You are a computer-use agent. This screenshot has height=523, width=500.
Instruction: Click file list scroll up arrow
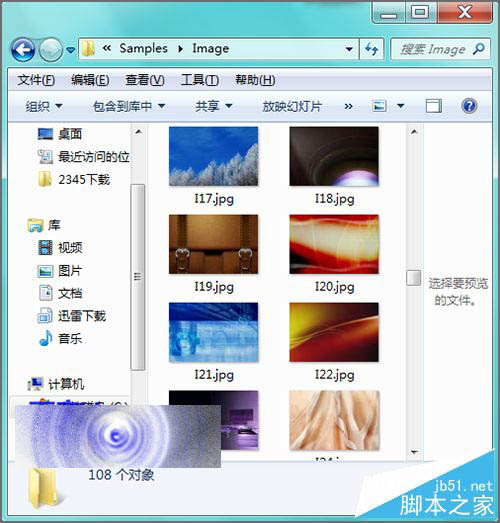[414, 132]
